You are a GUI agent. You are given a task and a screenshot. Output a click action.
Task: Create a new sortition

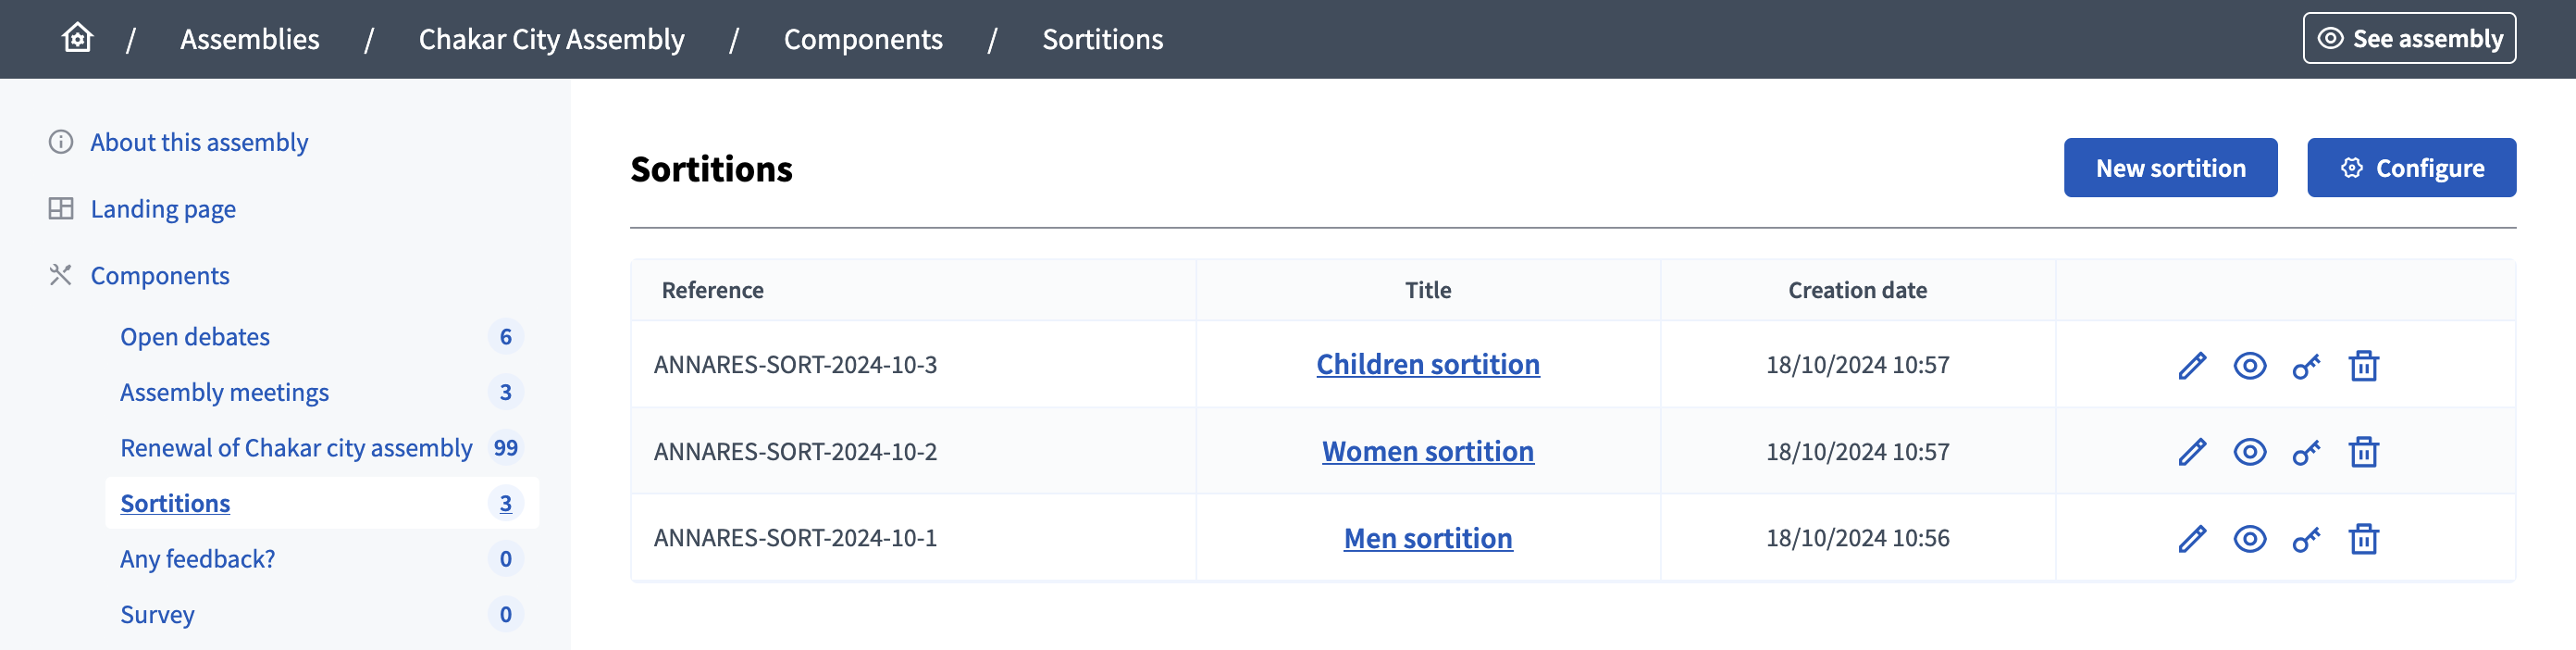pyautogui.click(x=2170, y=168)
